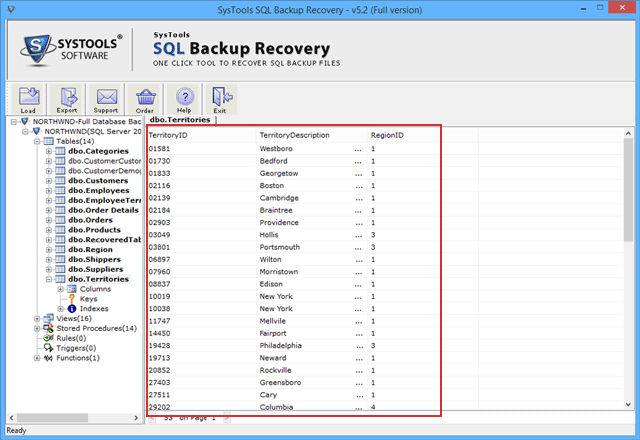Click the grid scrollbar up arrow
This screenshot has height=440, width=640.
(x=628, y=133)
